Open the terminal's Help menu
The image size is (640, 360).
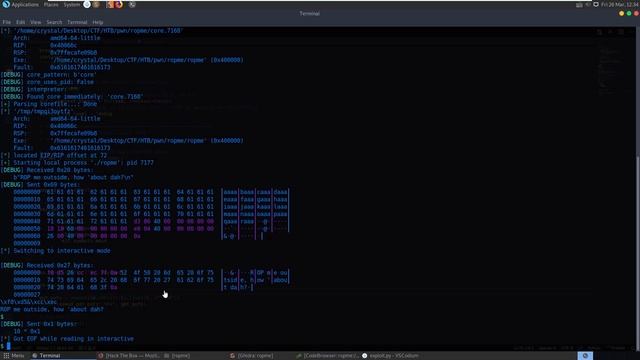(98, 22)
